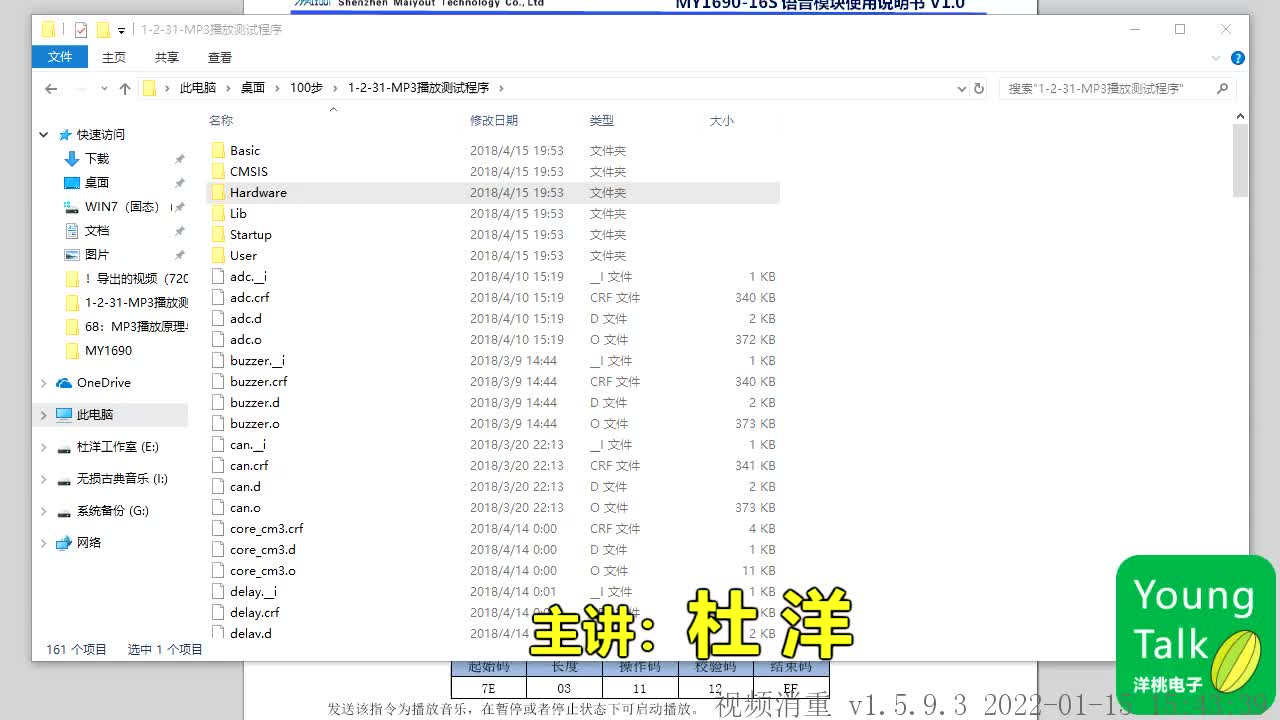Screen dimensions: 1280x720
Task: Select the Basic folder icon
Action: pos(218,150)
